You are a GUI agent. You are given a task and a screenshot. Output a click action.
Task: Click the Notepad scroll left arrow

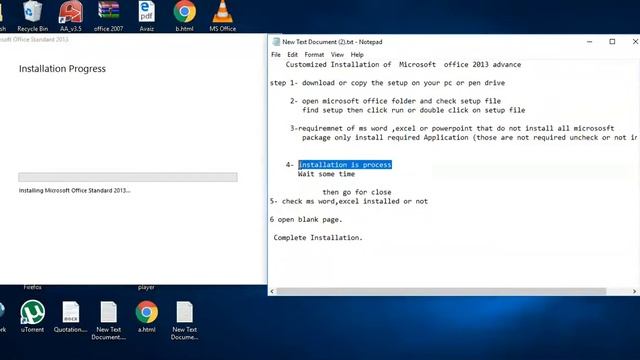click(272, 291)
